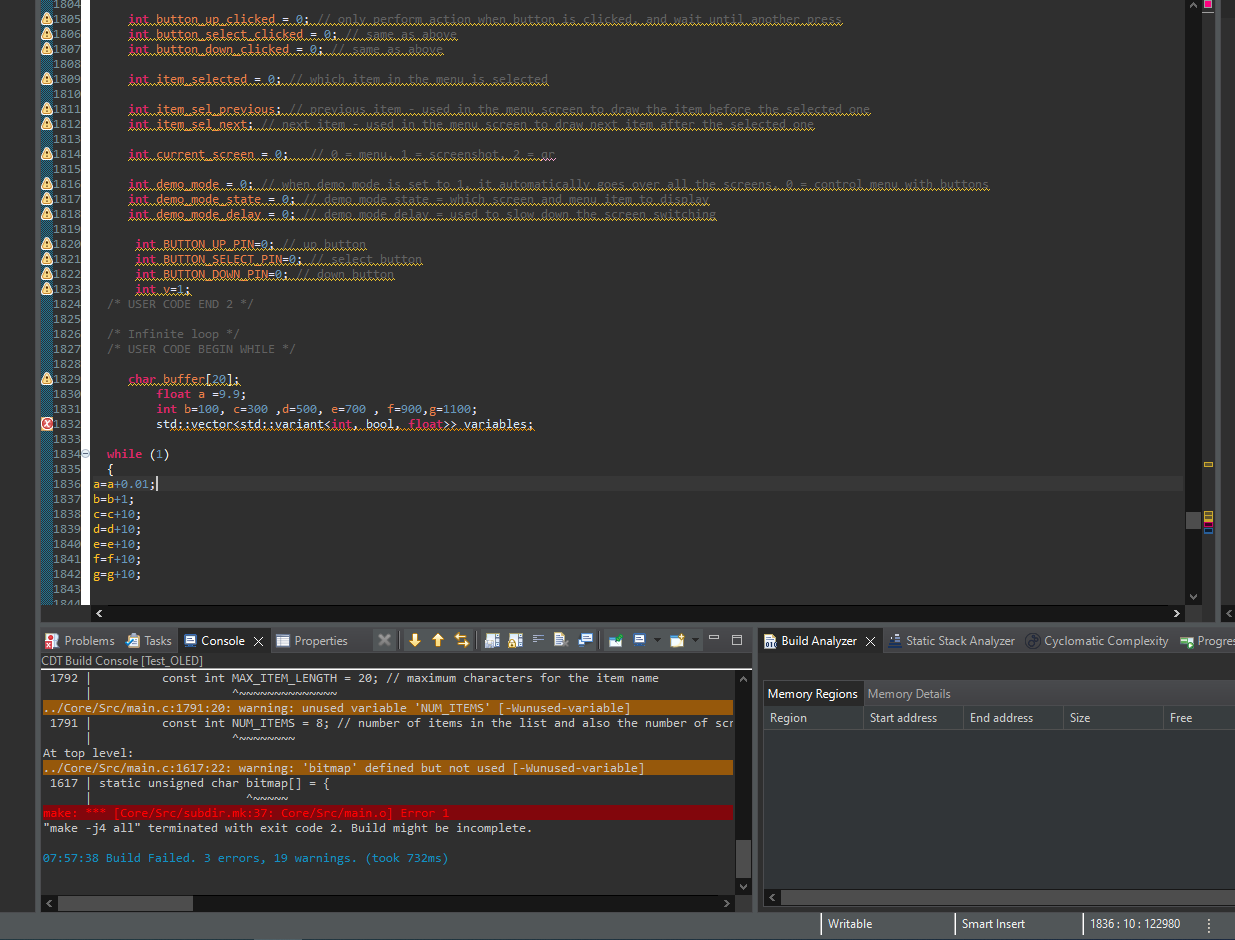Viewport: 1235px width, 940px height.
Task: Click the wrap lines console icon
Action: tap(538, 640)
